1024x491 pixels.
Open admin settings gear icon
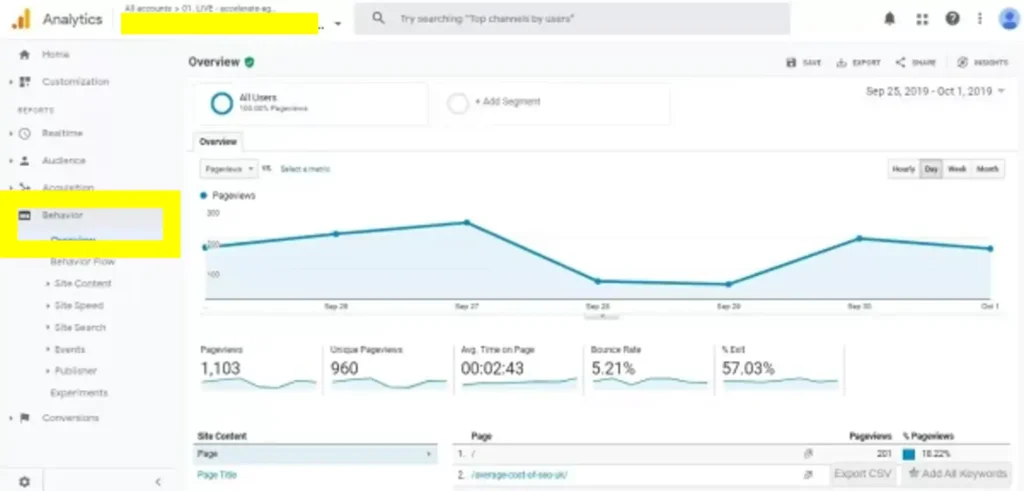tap(24, 481)
